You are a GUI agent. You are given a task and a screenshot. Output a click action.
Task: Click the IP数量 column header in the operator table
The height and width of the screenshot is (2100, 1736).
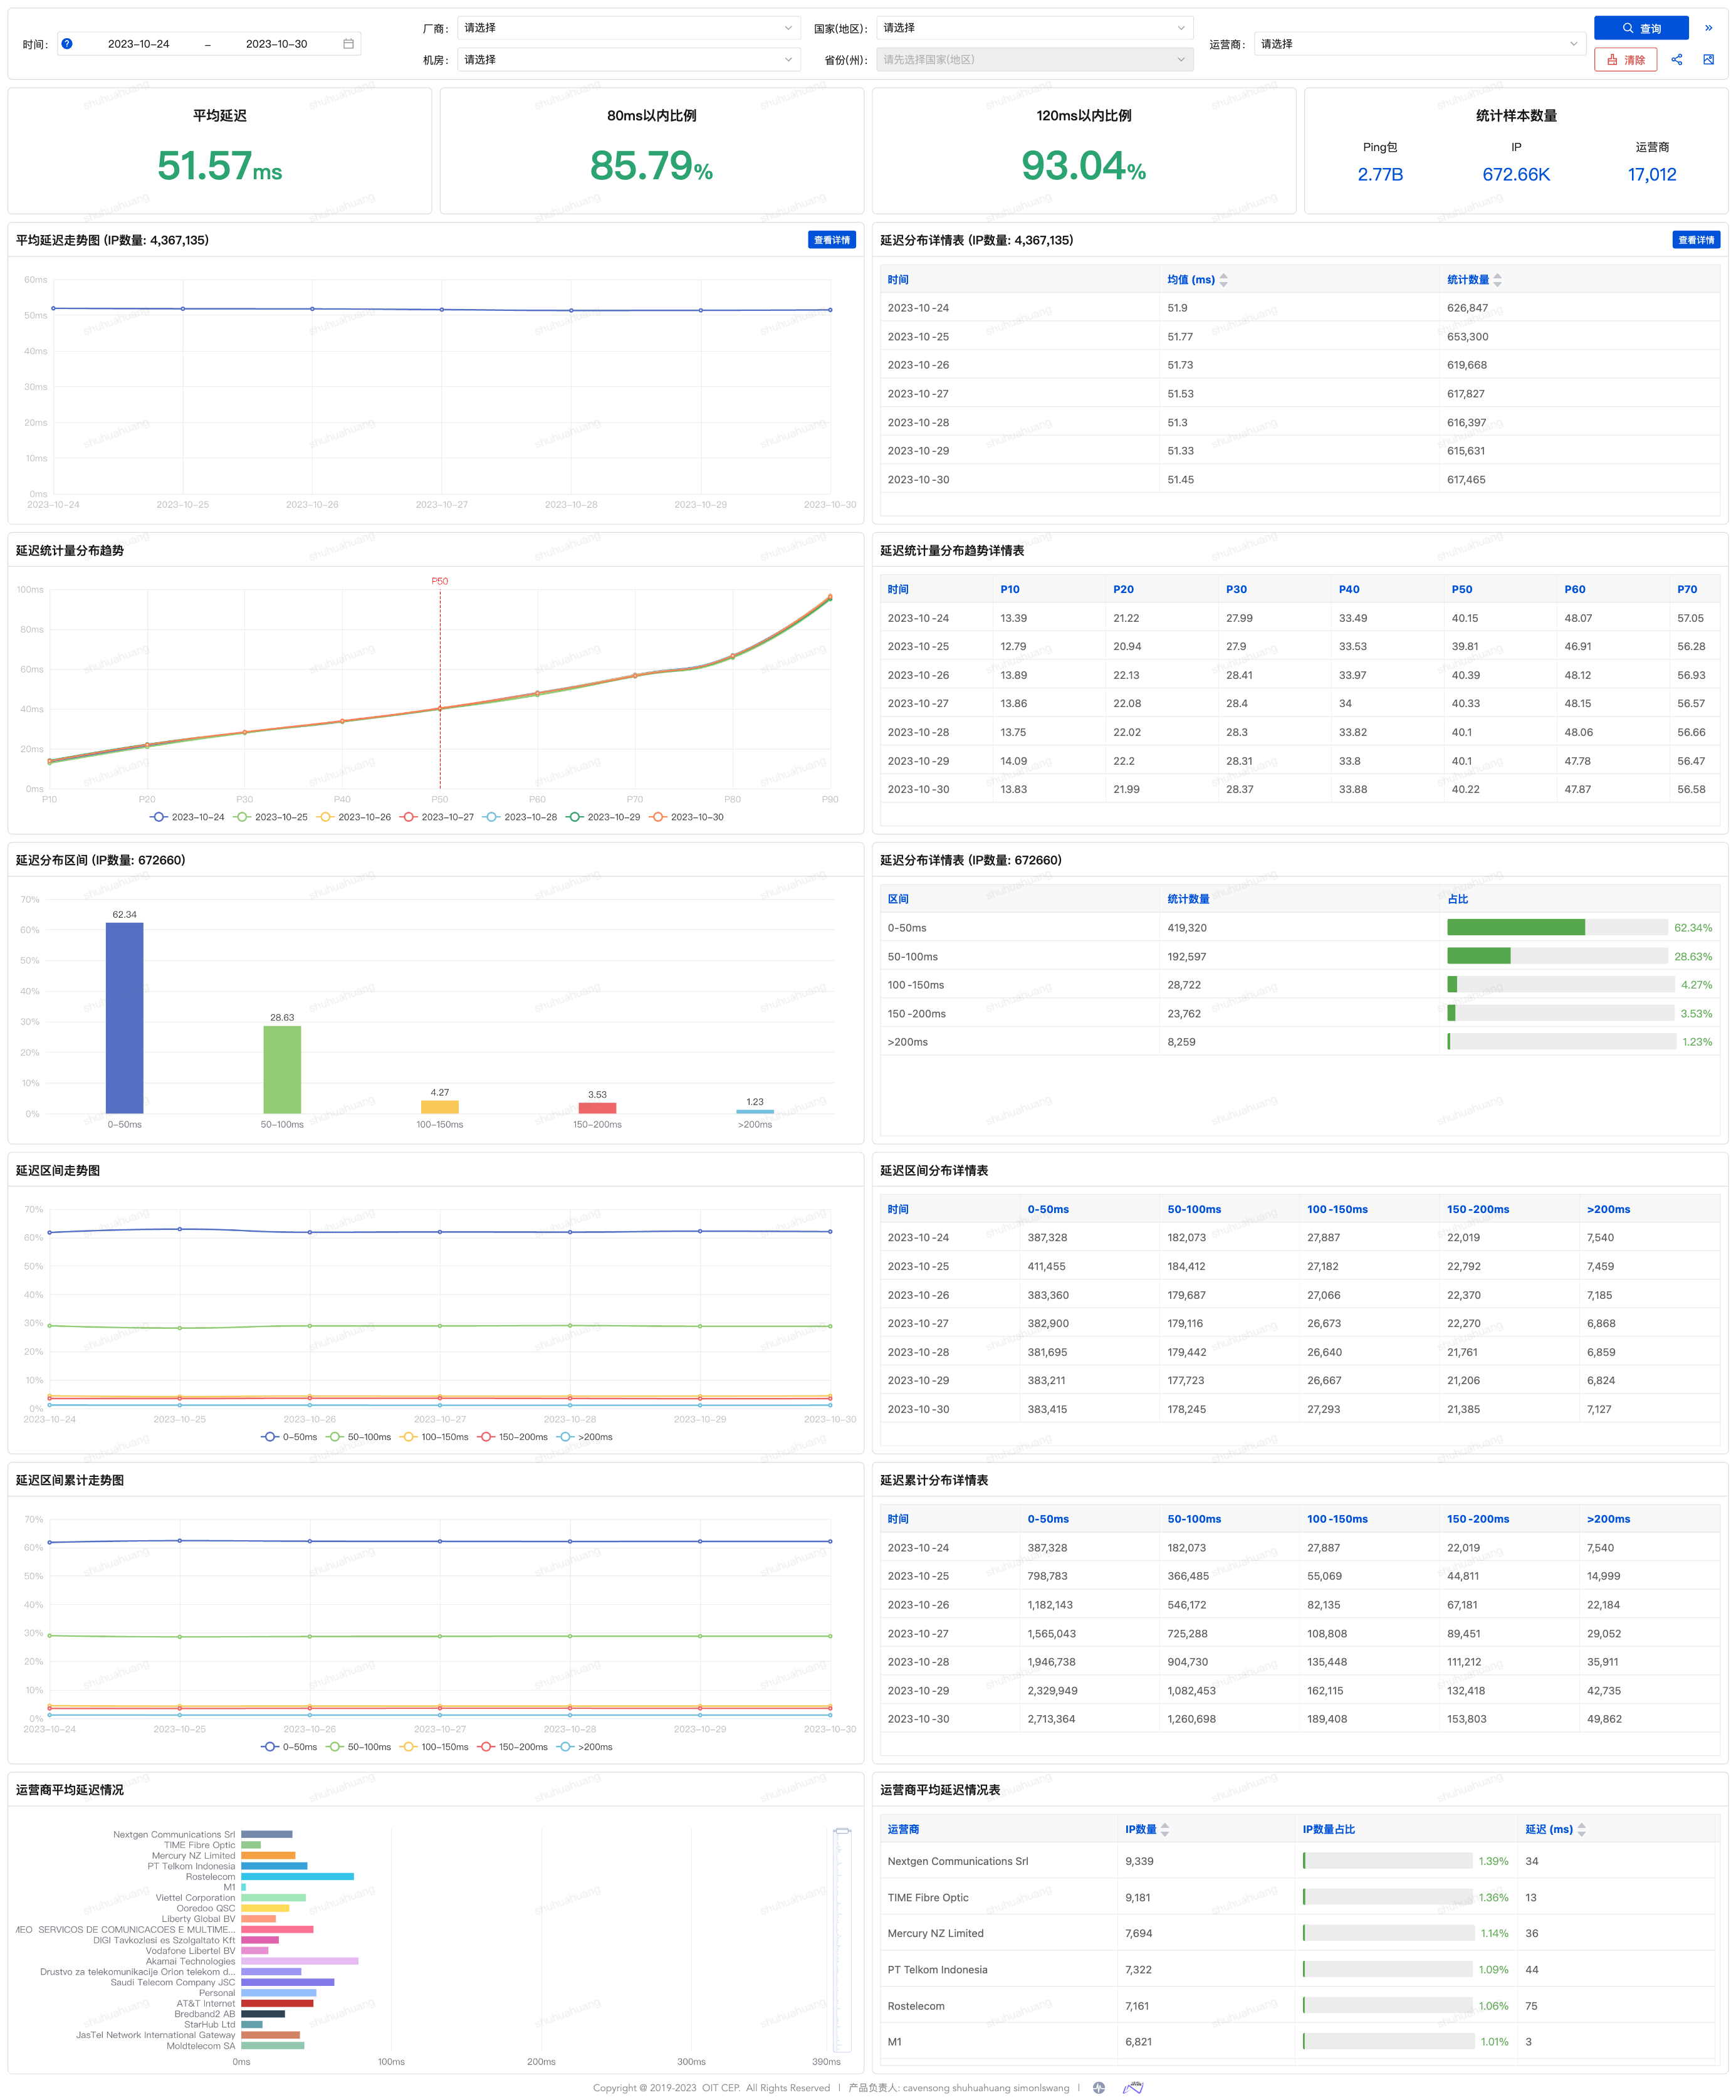[1140, 1829]
